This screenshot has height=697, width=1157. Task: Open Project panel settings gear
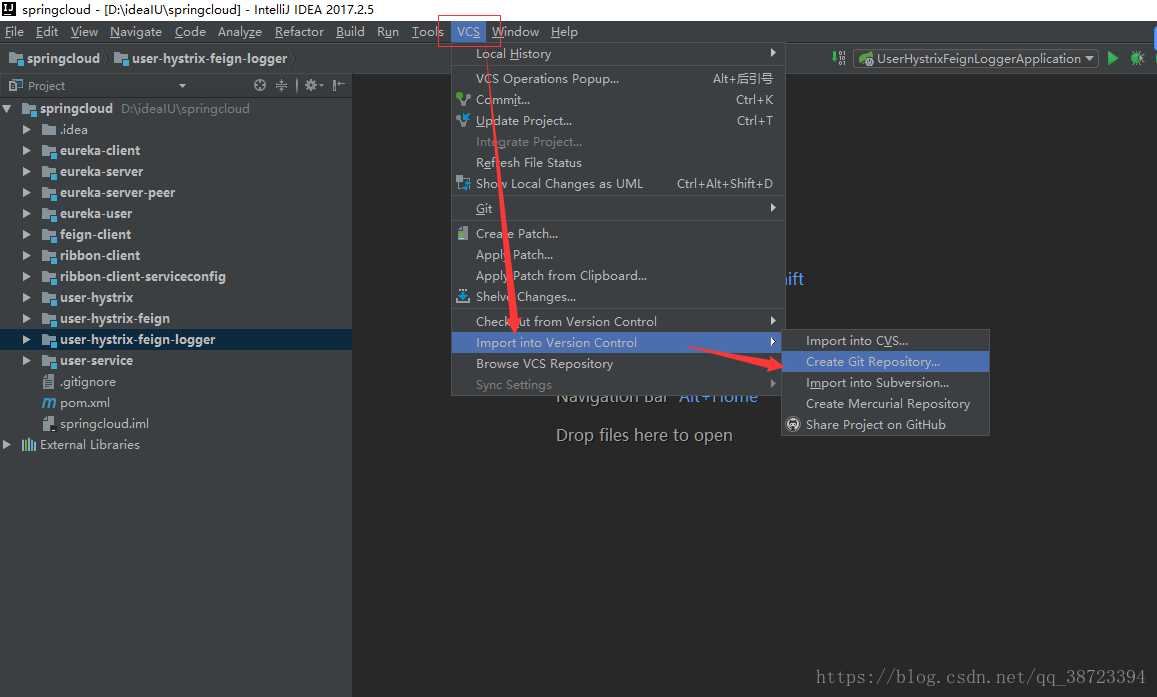(x=313, y=86)
